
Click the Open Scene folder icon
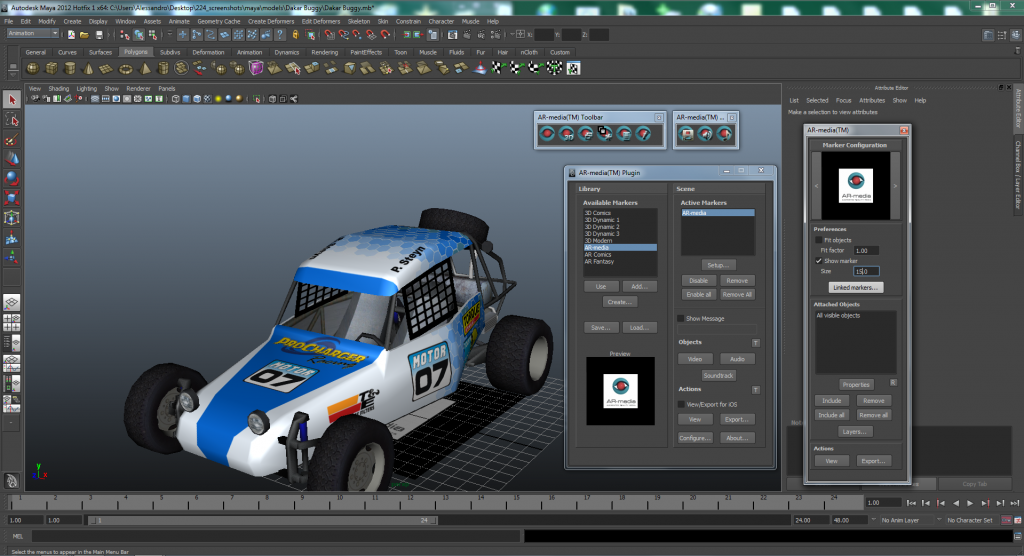coord(84,35)
